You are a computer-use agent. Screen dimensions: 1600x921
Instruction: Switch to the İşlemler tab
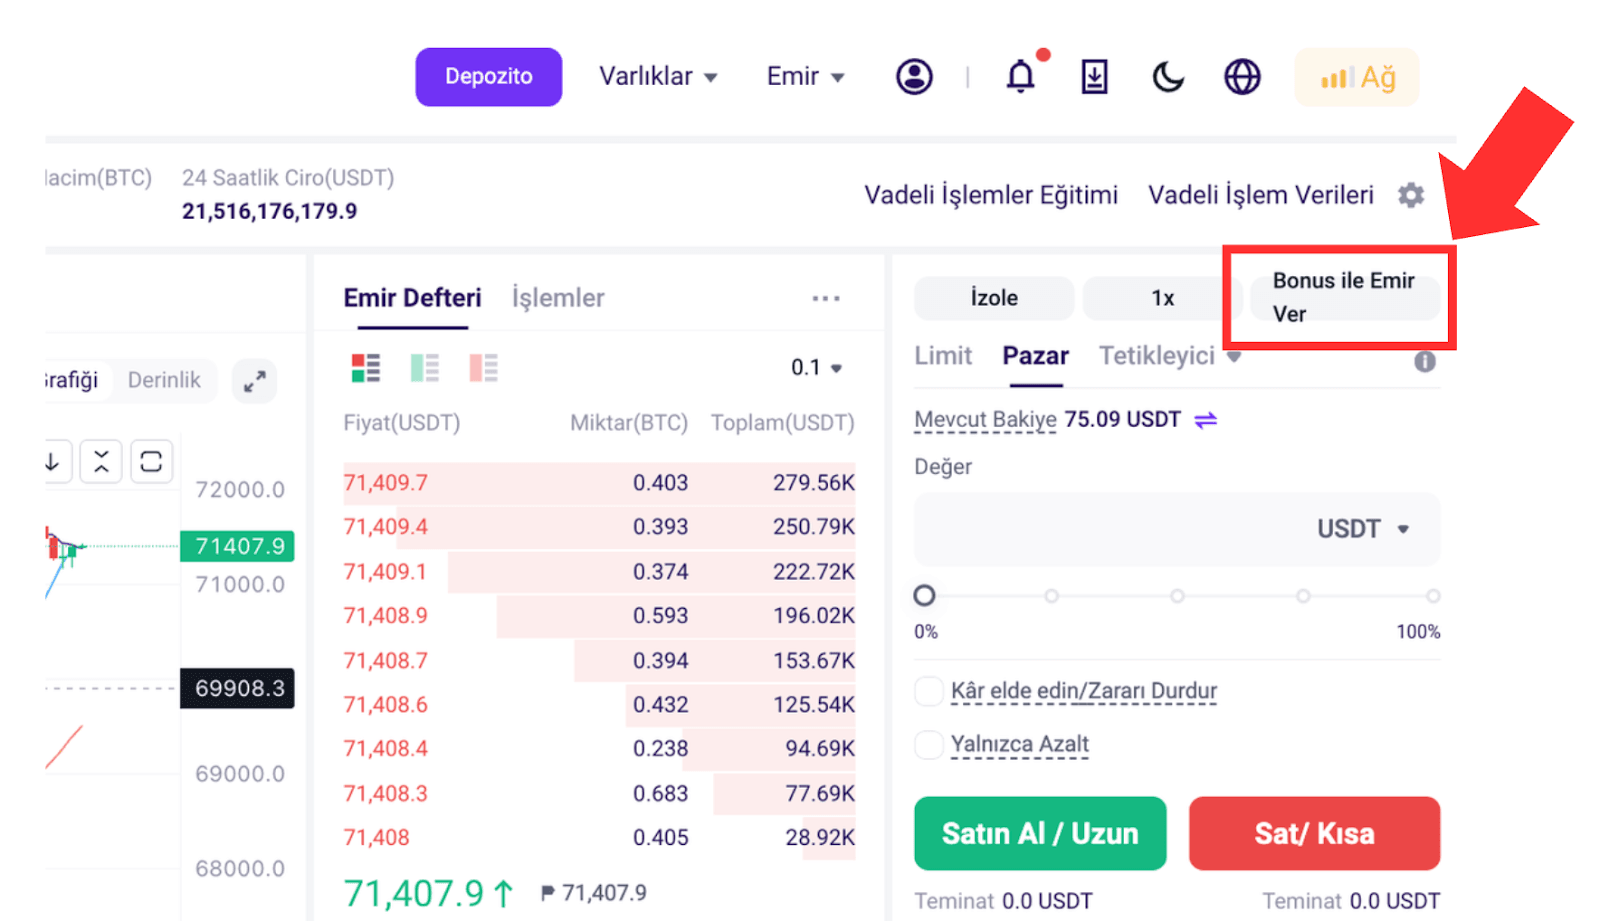558,298
